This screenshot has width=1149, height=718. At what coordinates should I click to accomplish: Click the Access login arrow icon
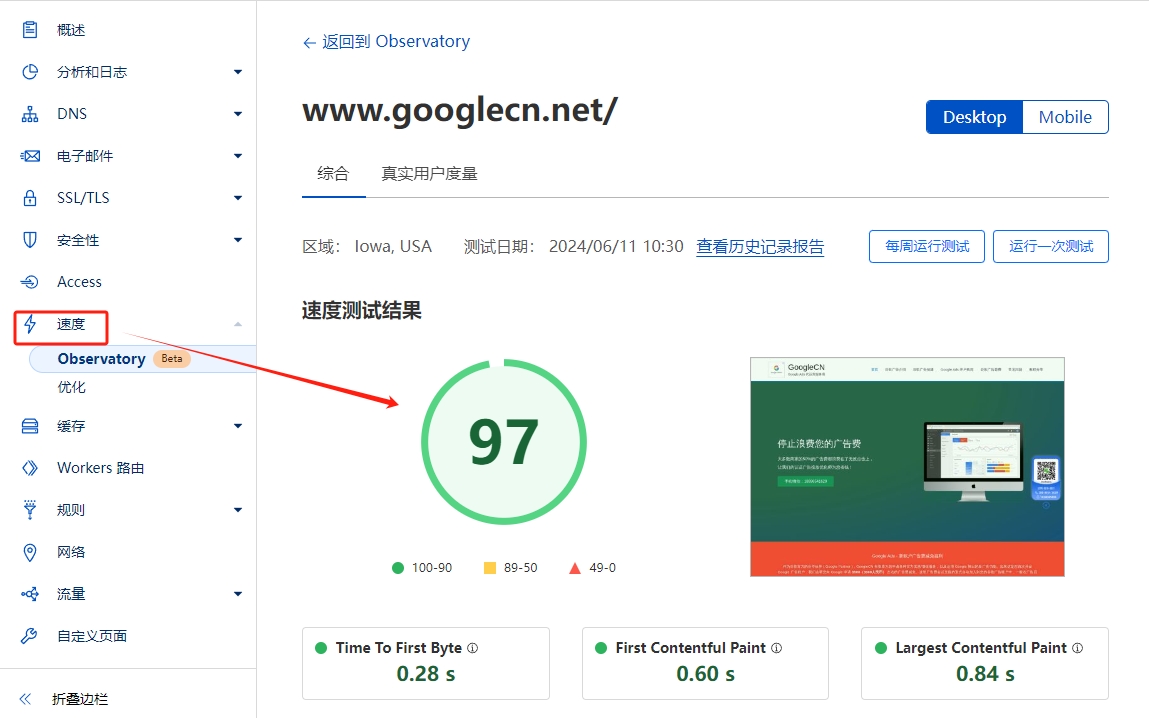coord(30,282)
